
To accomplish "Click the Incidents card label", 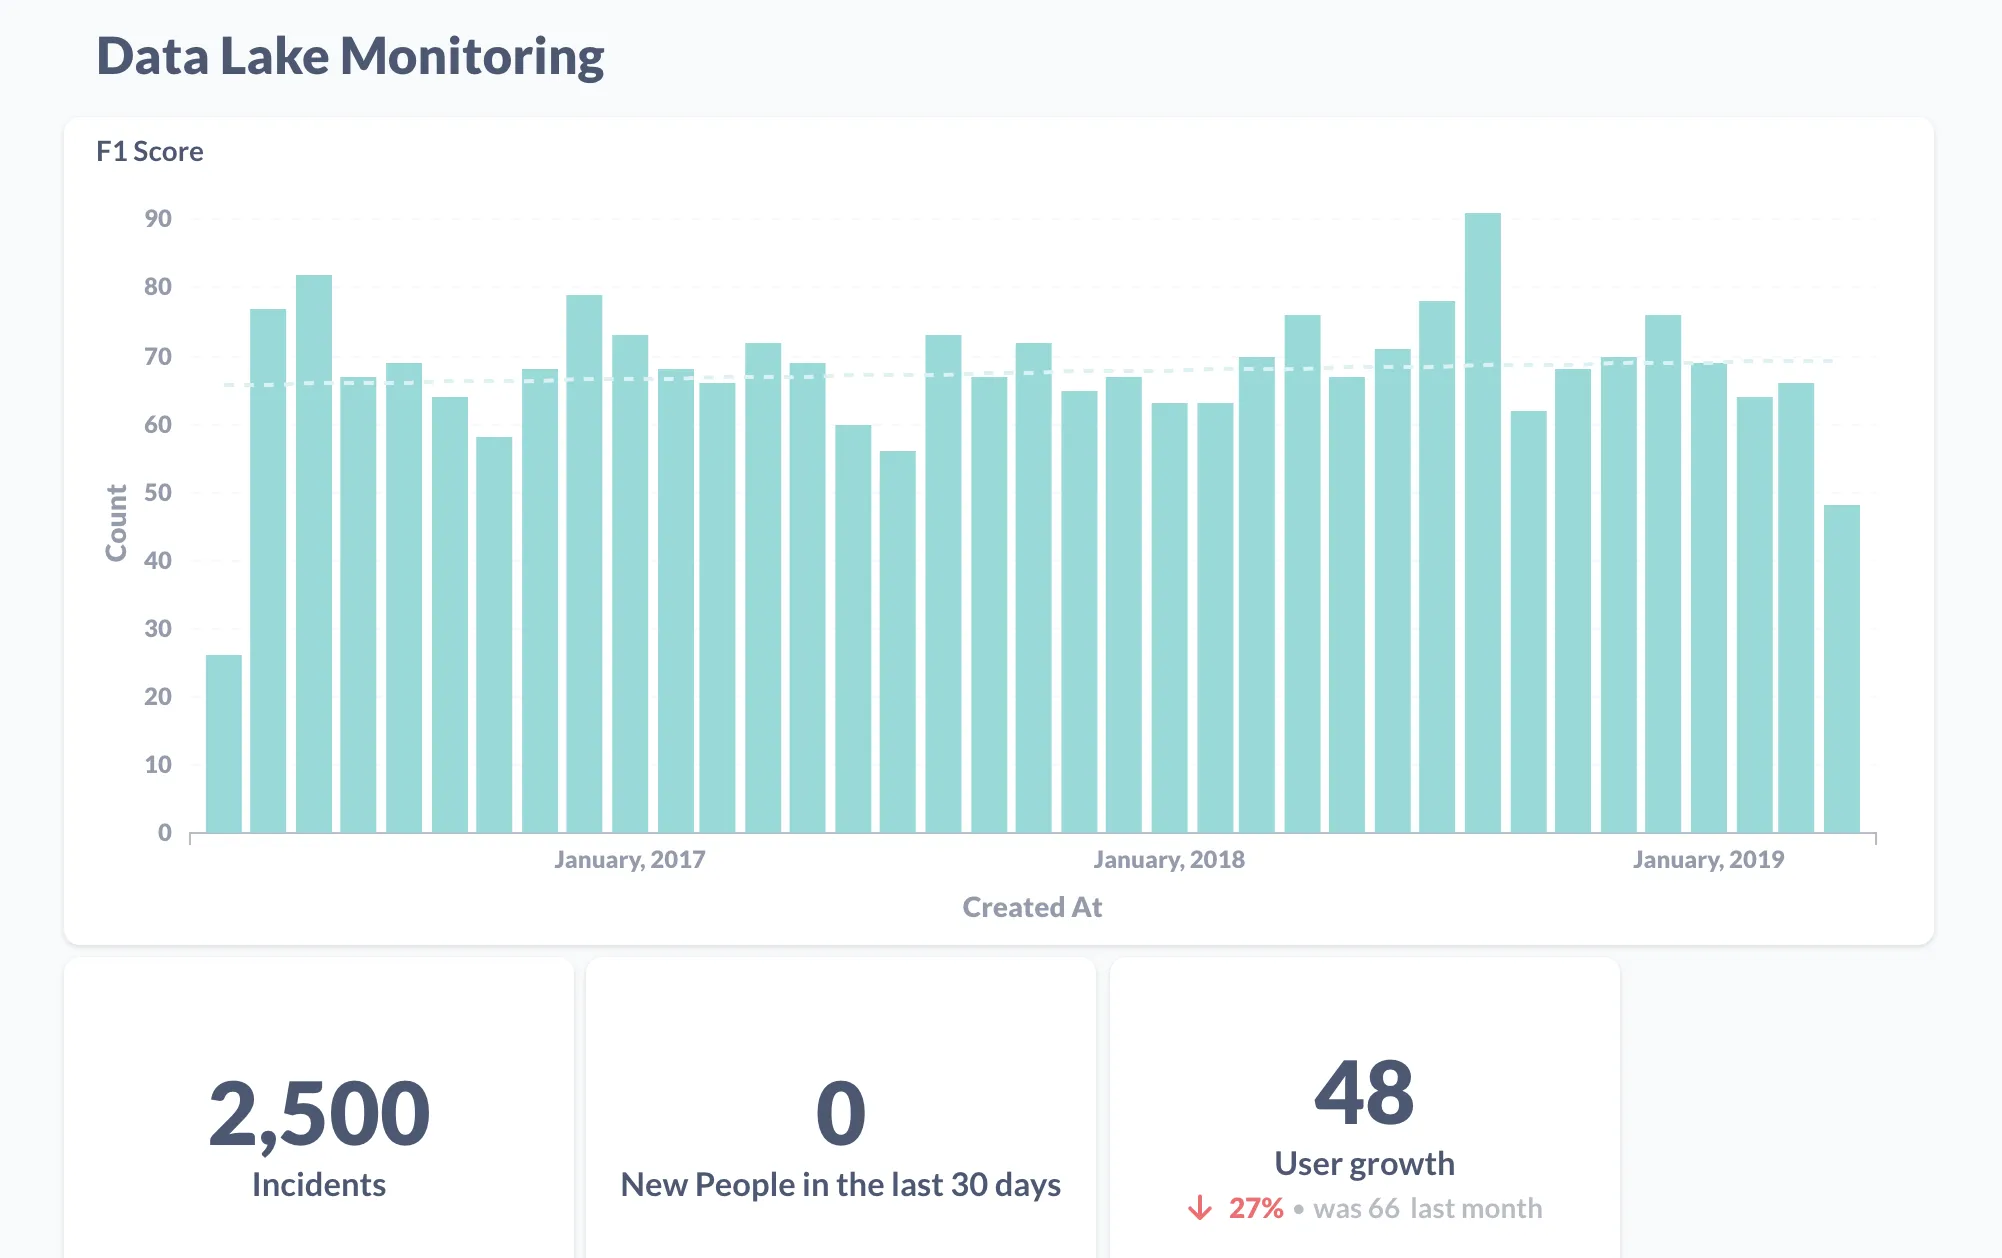I will 319,1184.
